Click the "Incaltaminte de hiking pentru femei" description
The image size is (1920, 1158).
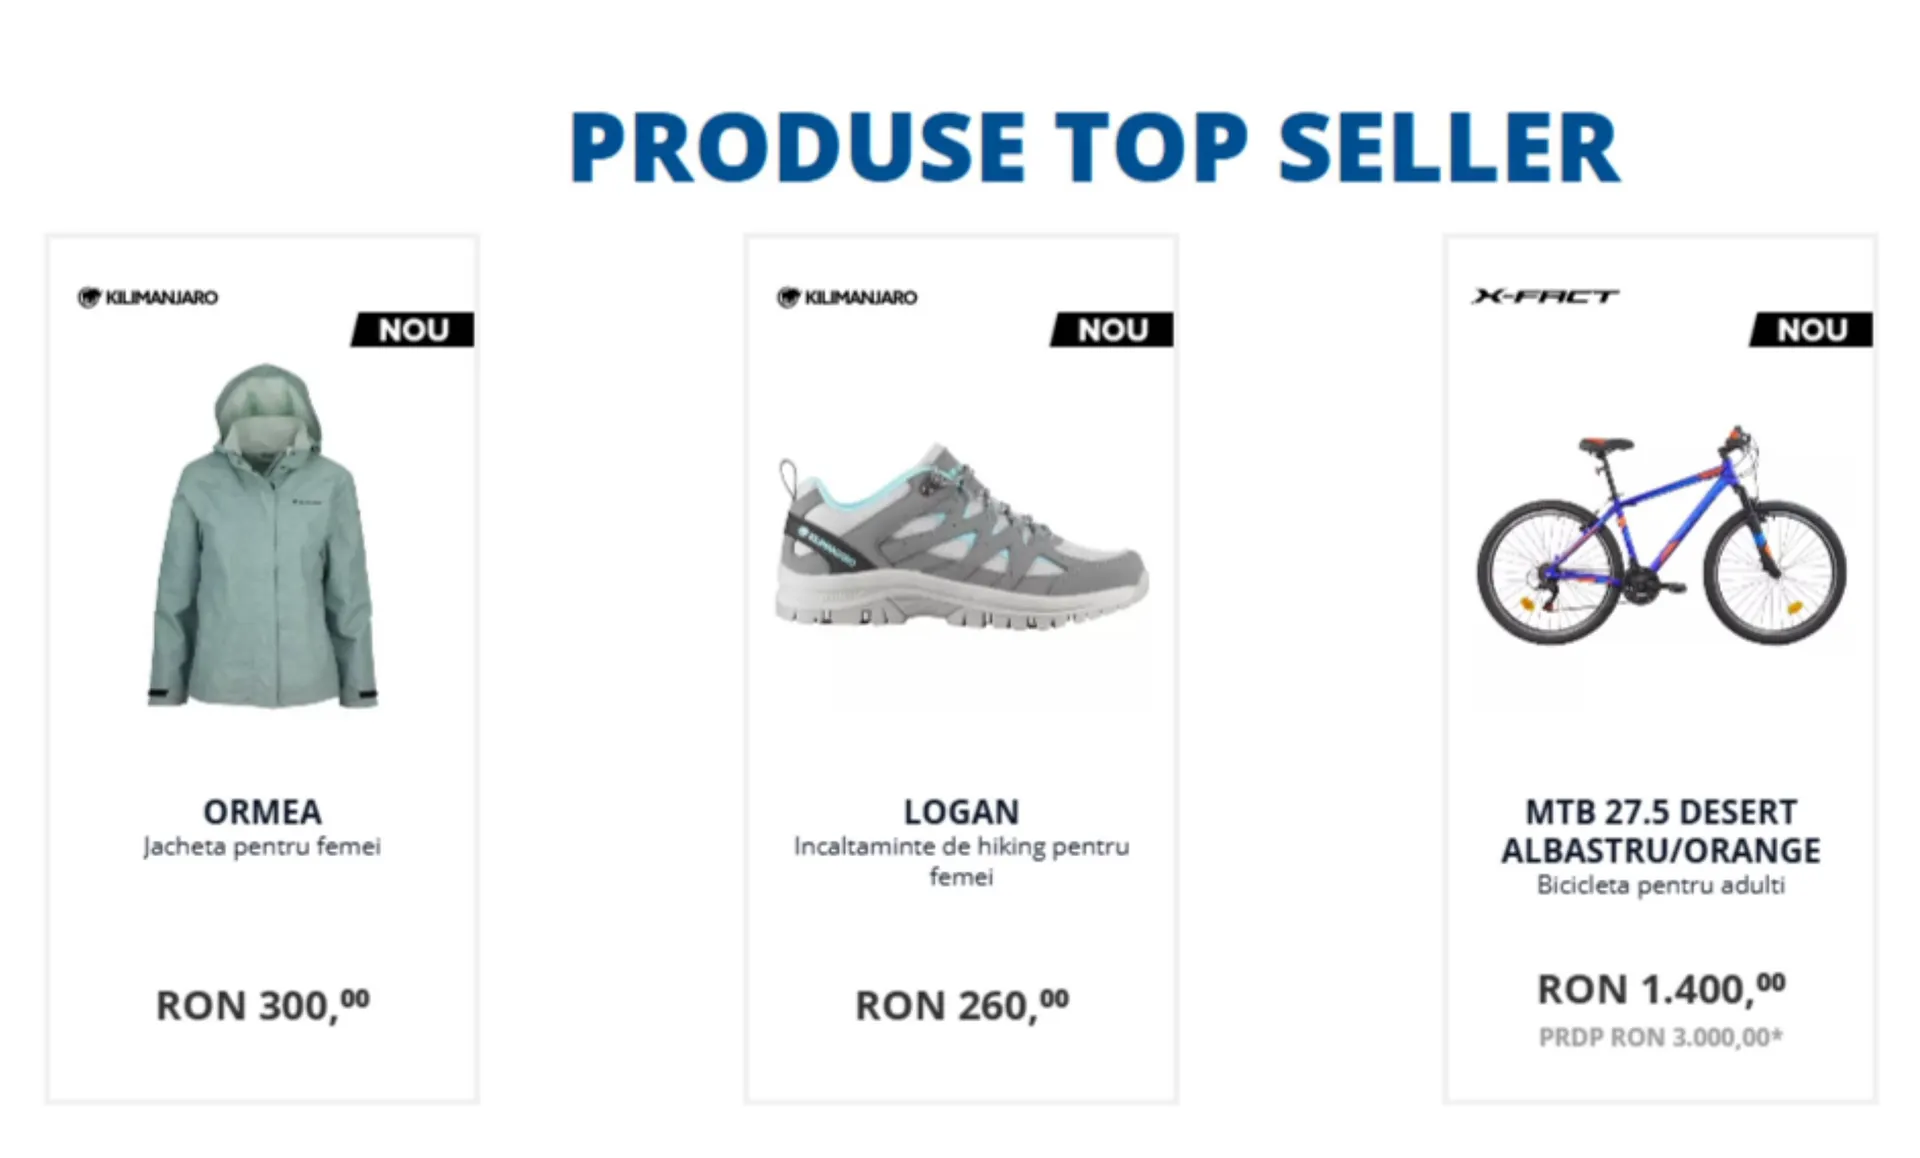(961, 861)
